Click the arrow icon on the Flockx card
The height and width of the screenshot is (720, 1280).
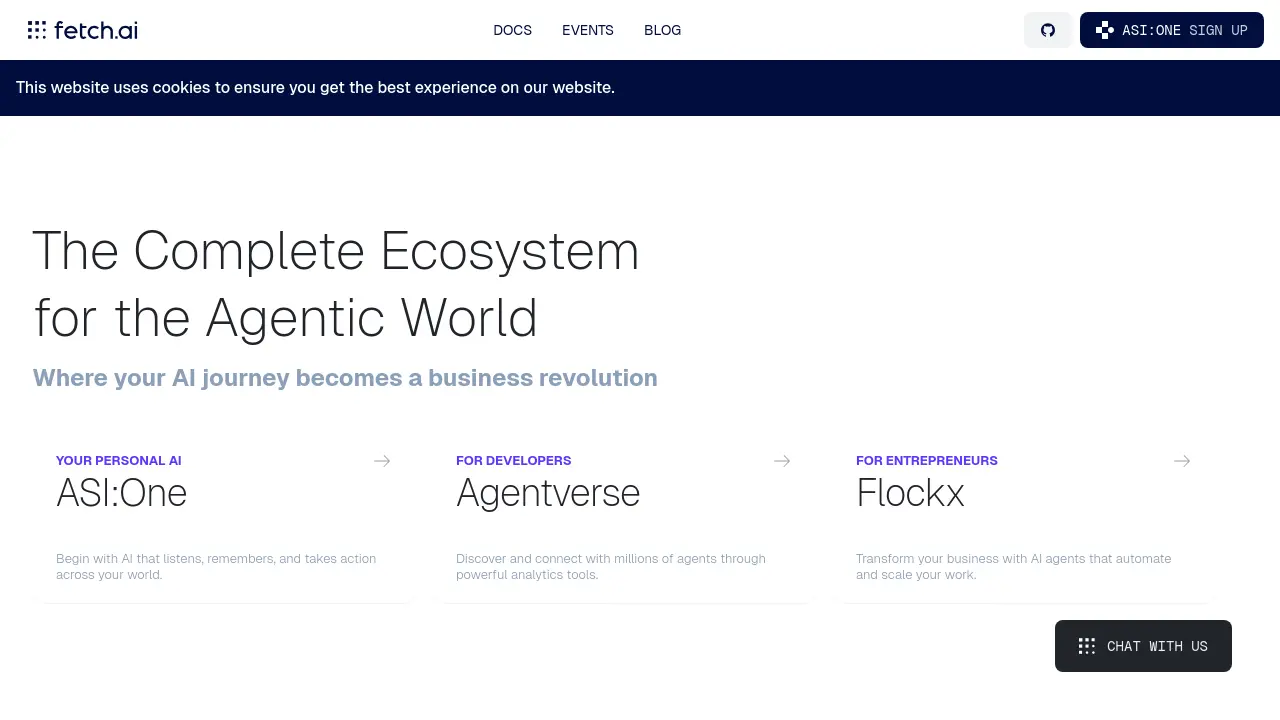[x=1182, y=461]
